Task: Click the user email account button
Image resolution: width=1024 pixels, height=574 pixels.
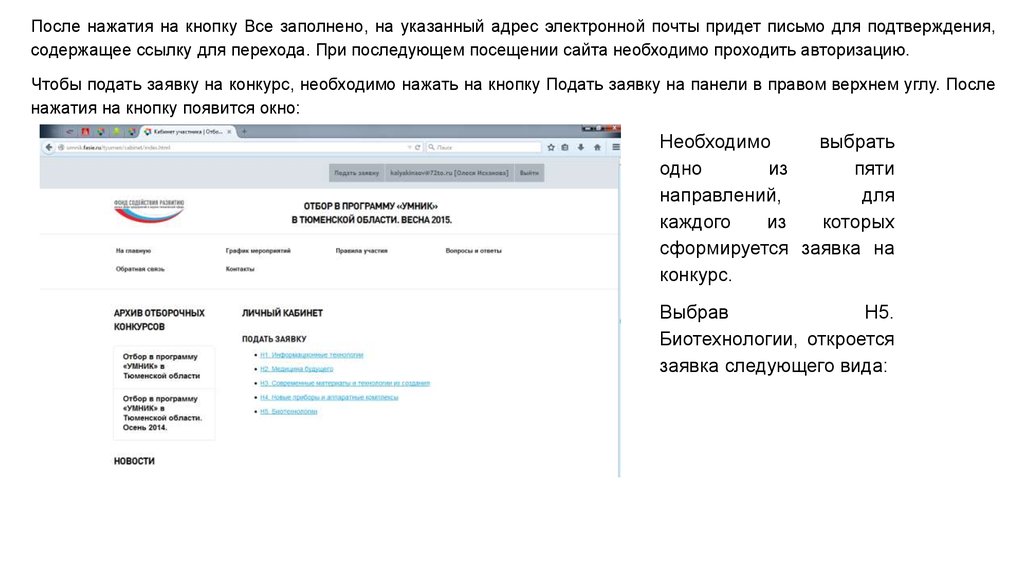Action: pyautogui.click(x=449, y=173)
